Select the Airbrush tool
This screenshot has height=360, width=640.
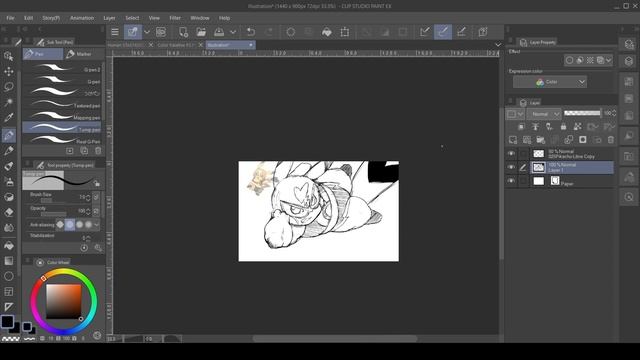(x=9, y=182)
